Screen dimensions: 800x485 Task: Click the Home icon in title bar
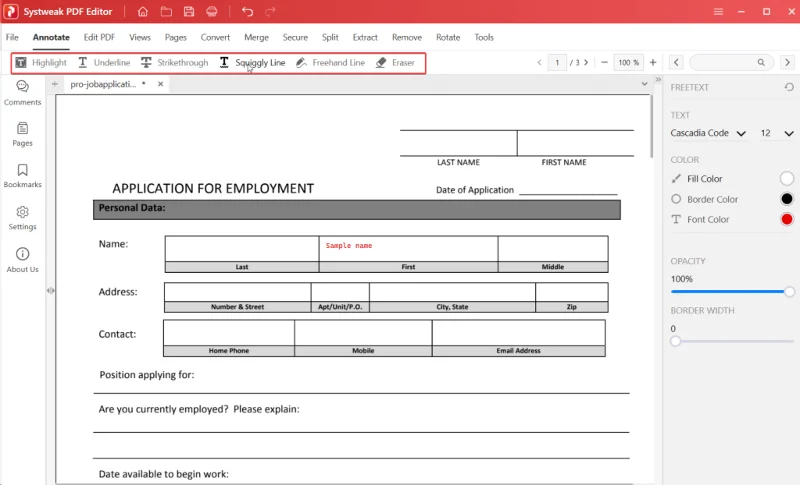point(143,12)
